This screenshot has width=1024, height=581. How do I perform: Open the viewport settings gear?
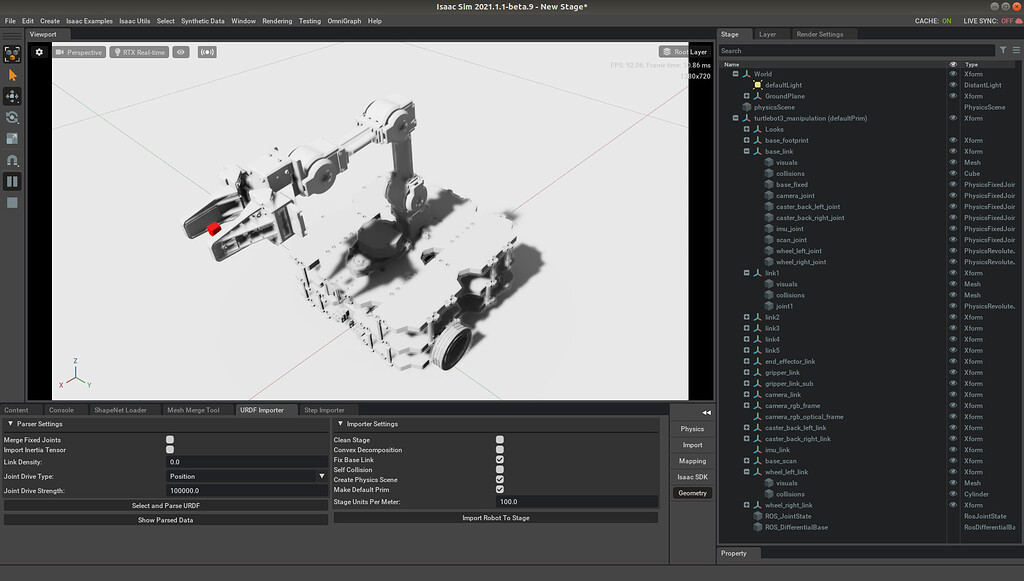point(38,52)
